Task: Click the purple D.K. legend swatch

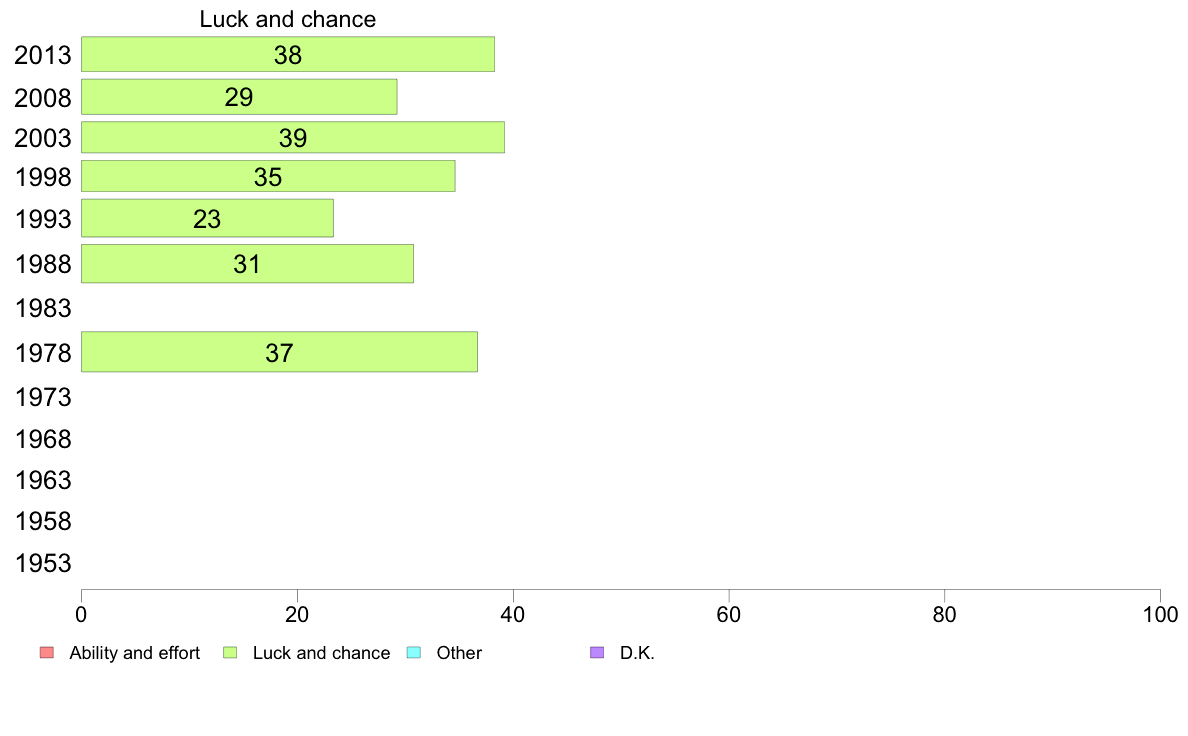Action: click(597, 653)
